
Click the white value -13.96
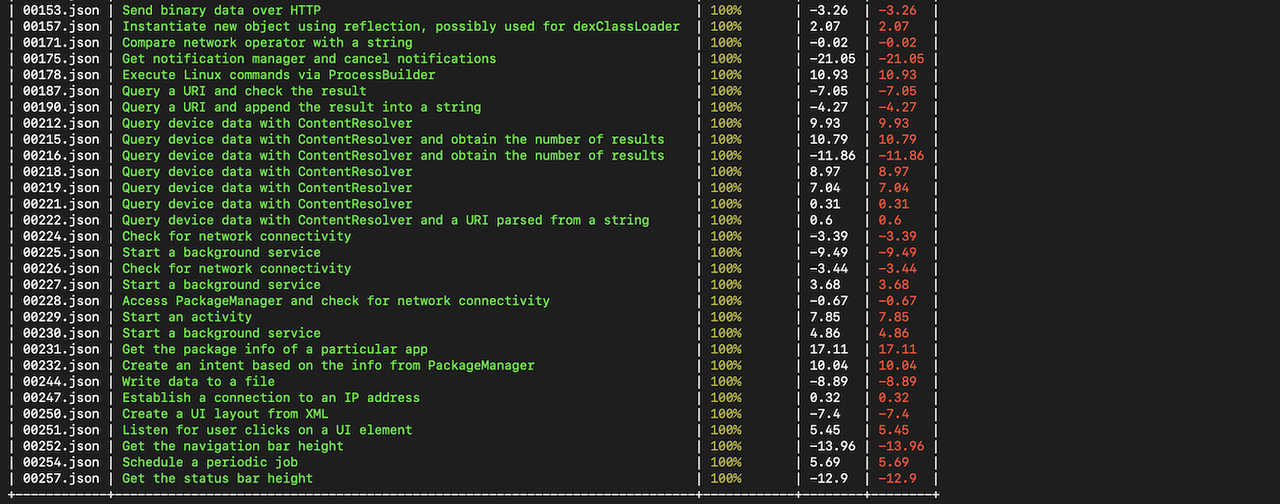[833, 446]
